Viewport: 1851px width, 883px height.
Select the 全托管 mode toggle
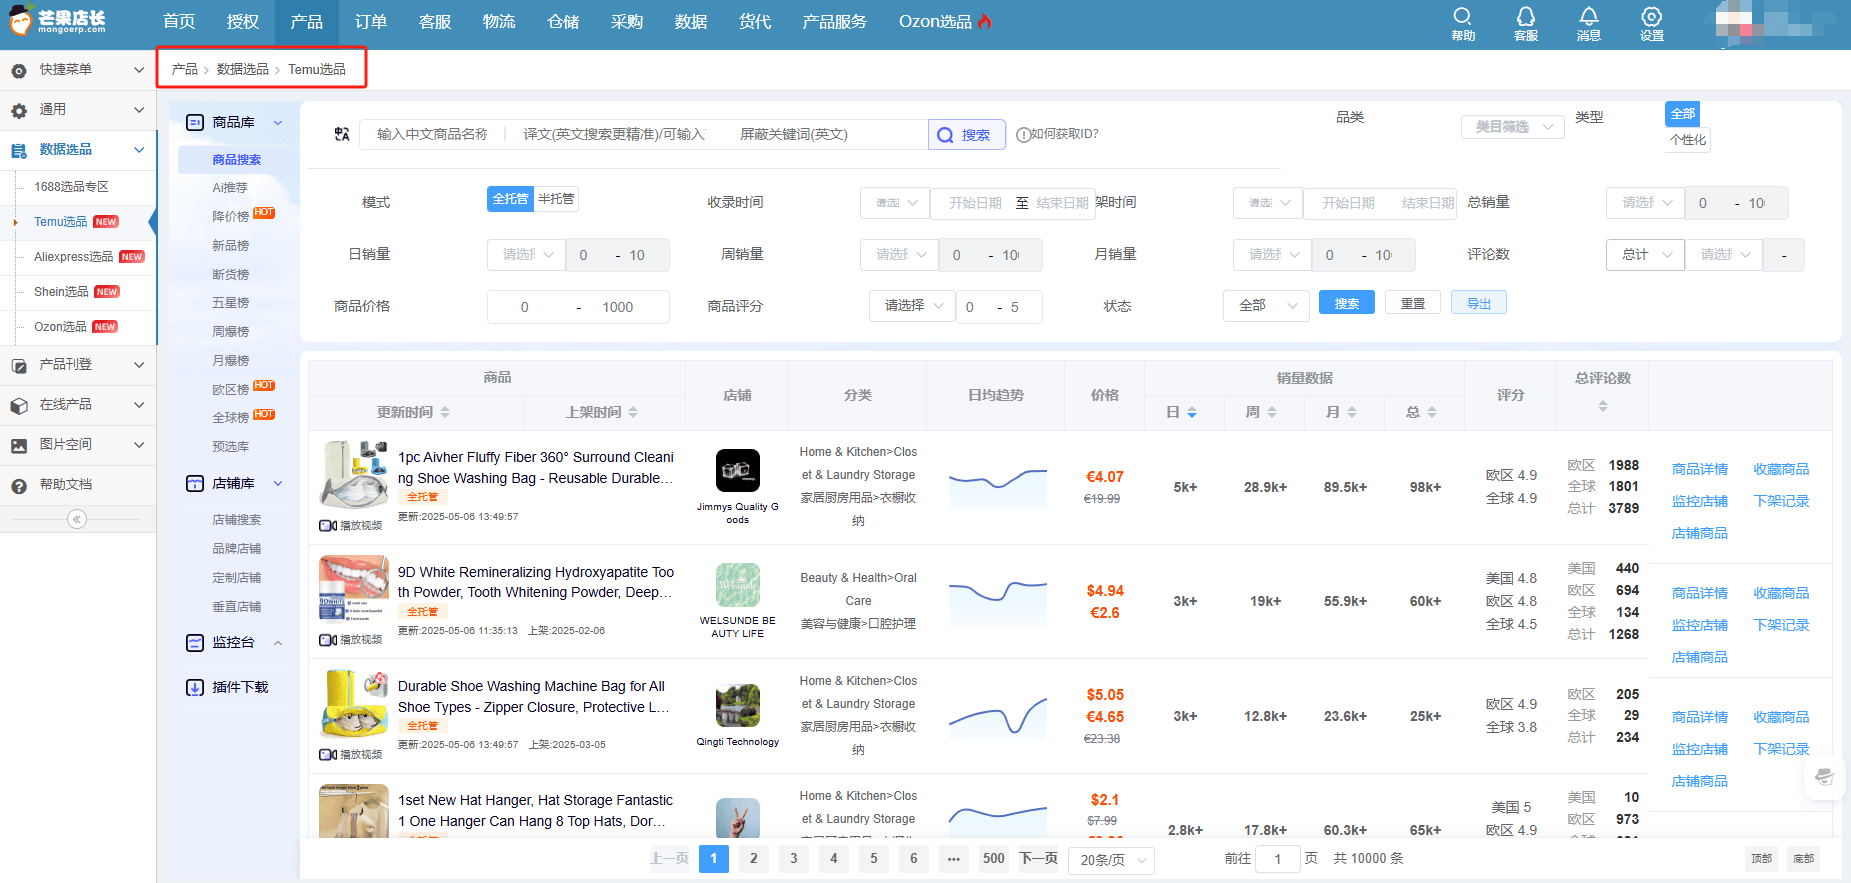point(510,199)
